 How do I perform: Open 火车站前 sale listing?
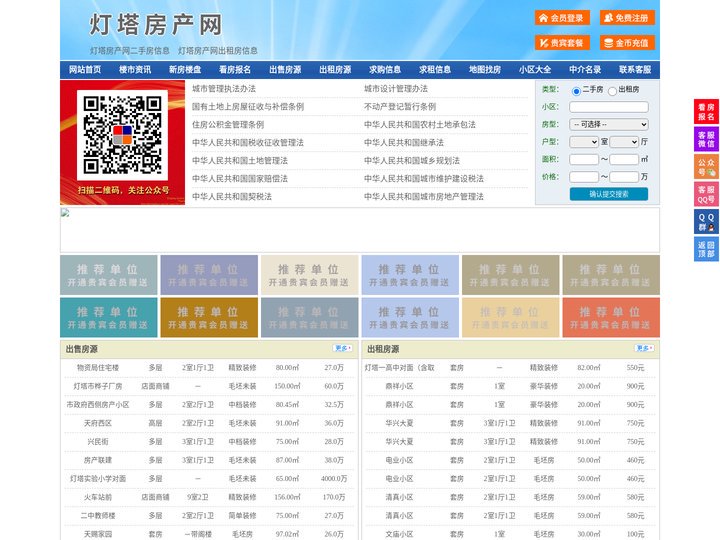98,497
